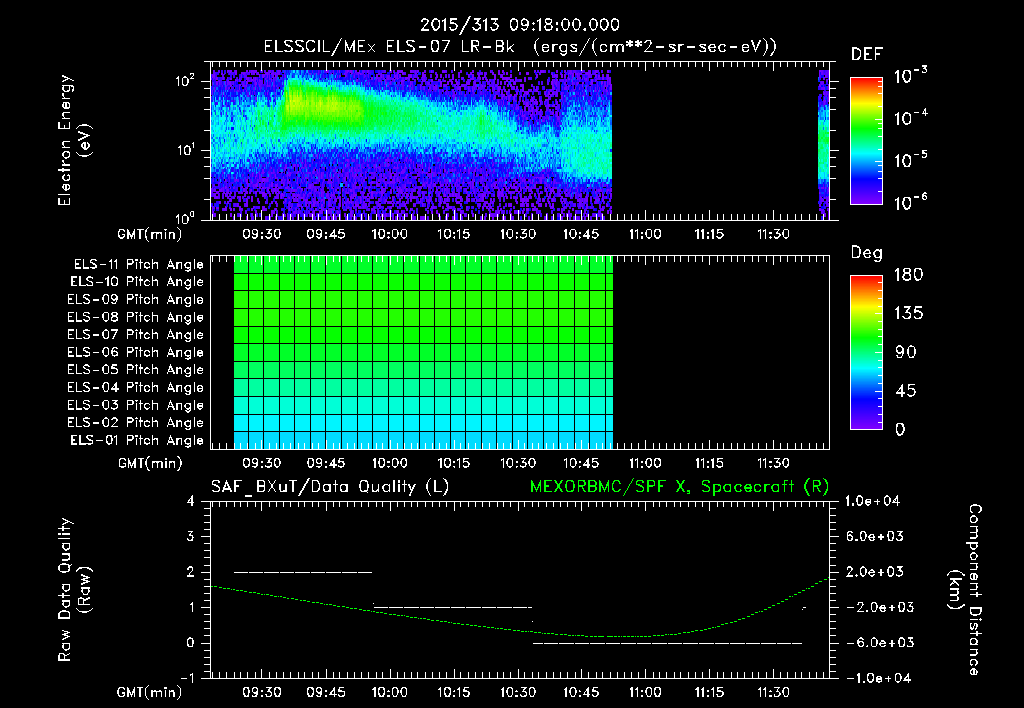Click the 10^0 tick on electron energy axis

coord(185,217)
